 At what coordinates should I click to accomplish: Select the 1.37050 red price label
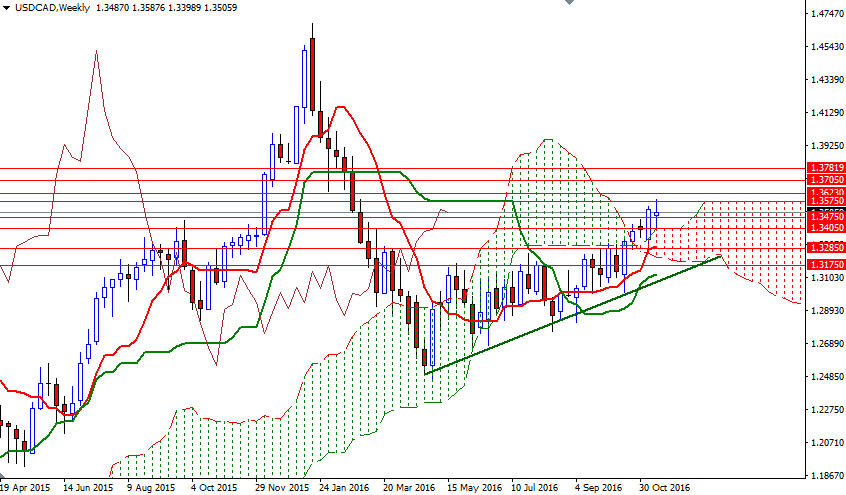[x=825, y=180]
